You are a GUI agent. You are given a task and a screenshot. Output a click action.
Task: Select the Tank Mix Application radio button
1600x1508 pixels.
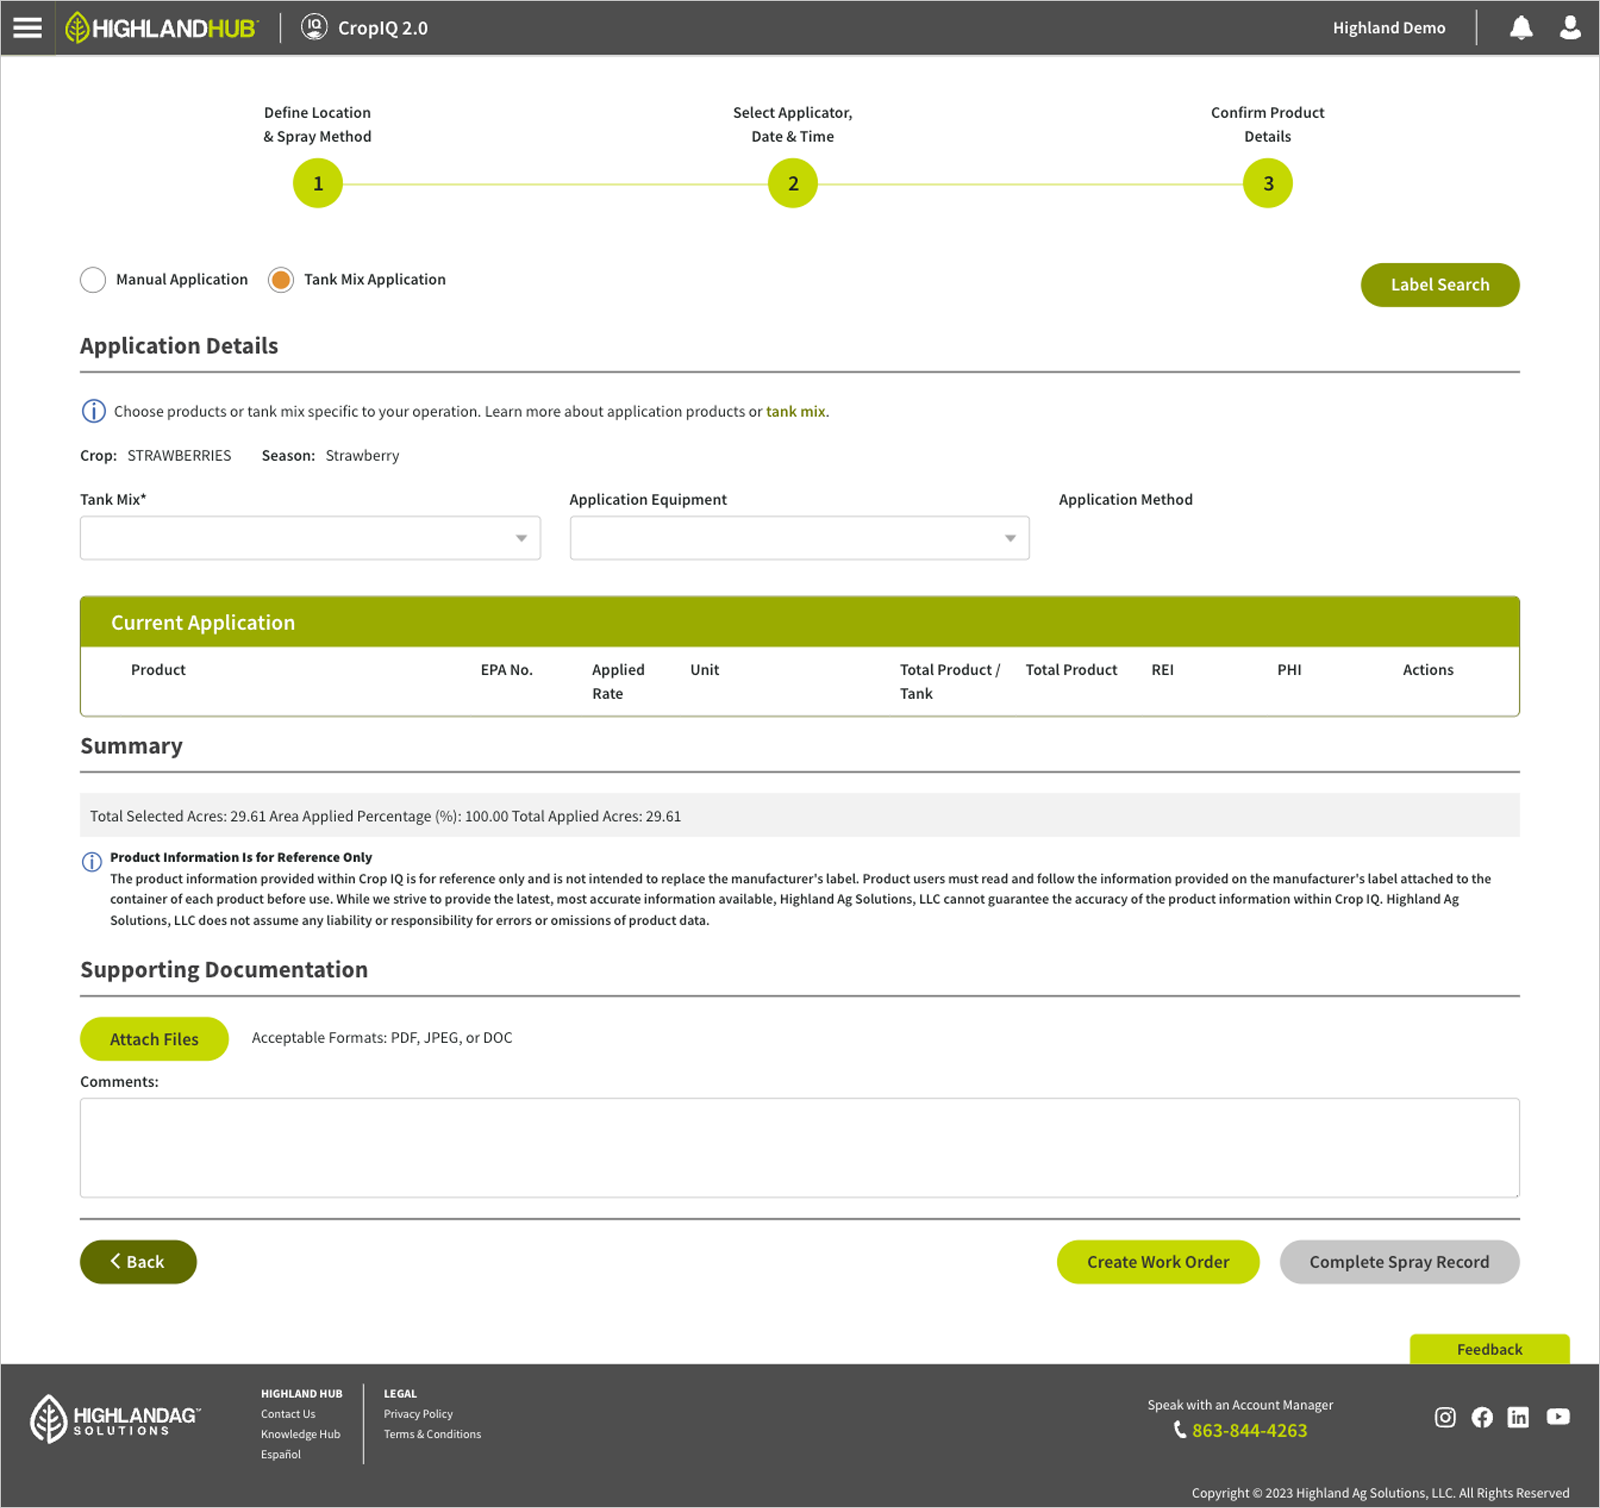coord(281,280)
